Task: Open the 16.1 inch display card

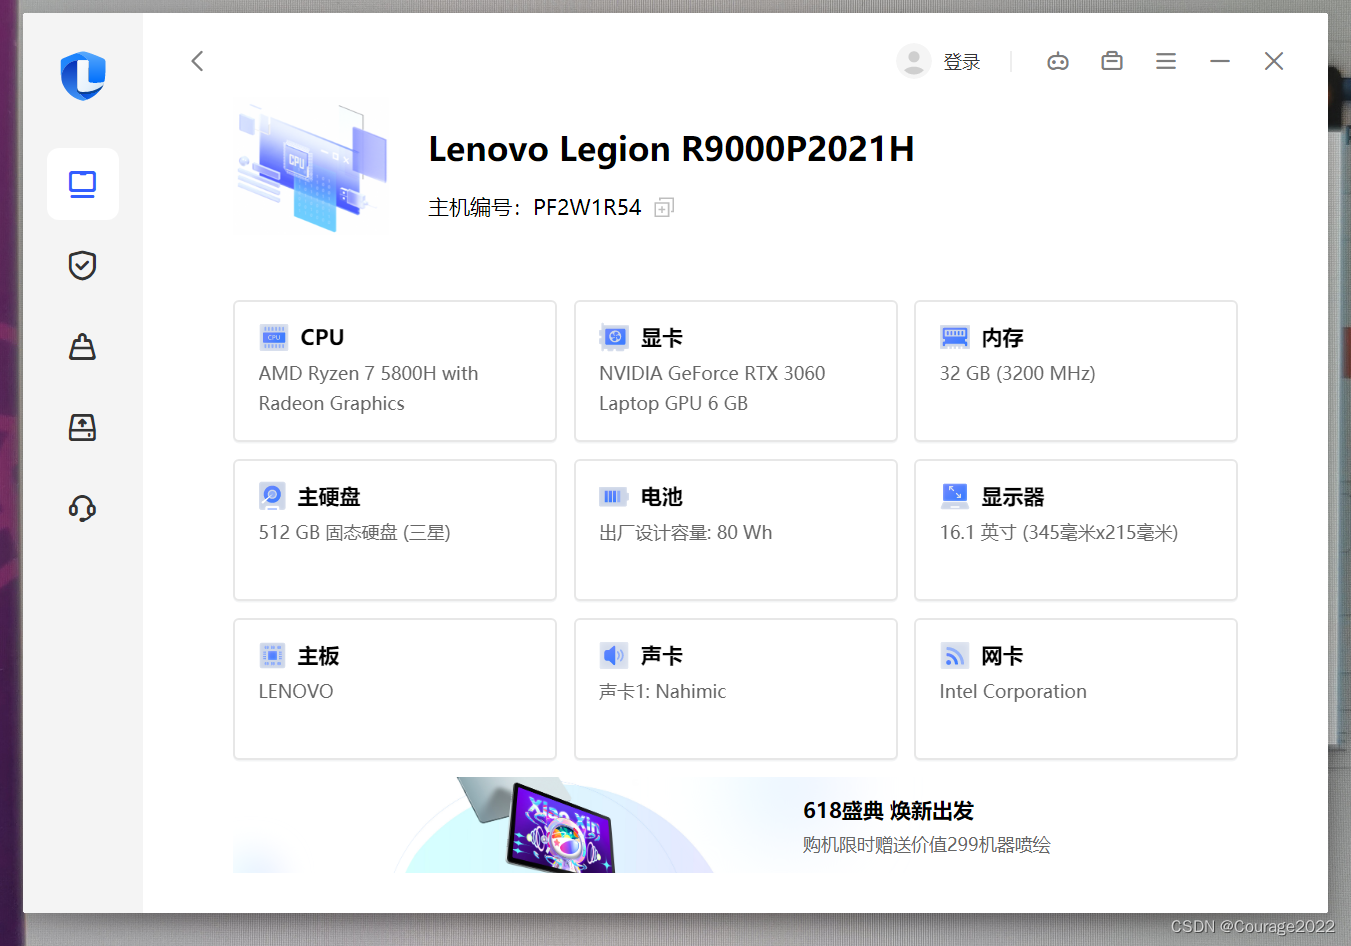Action: point(1076,530)
